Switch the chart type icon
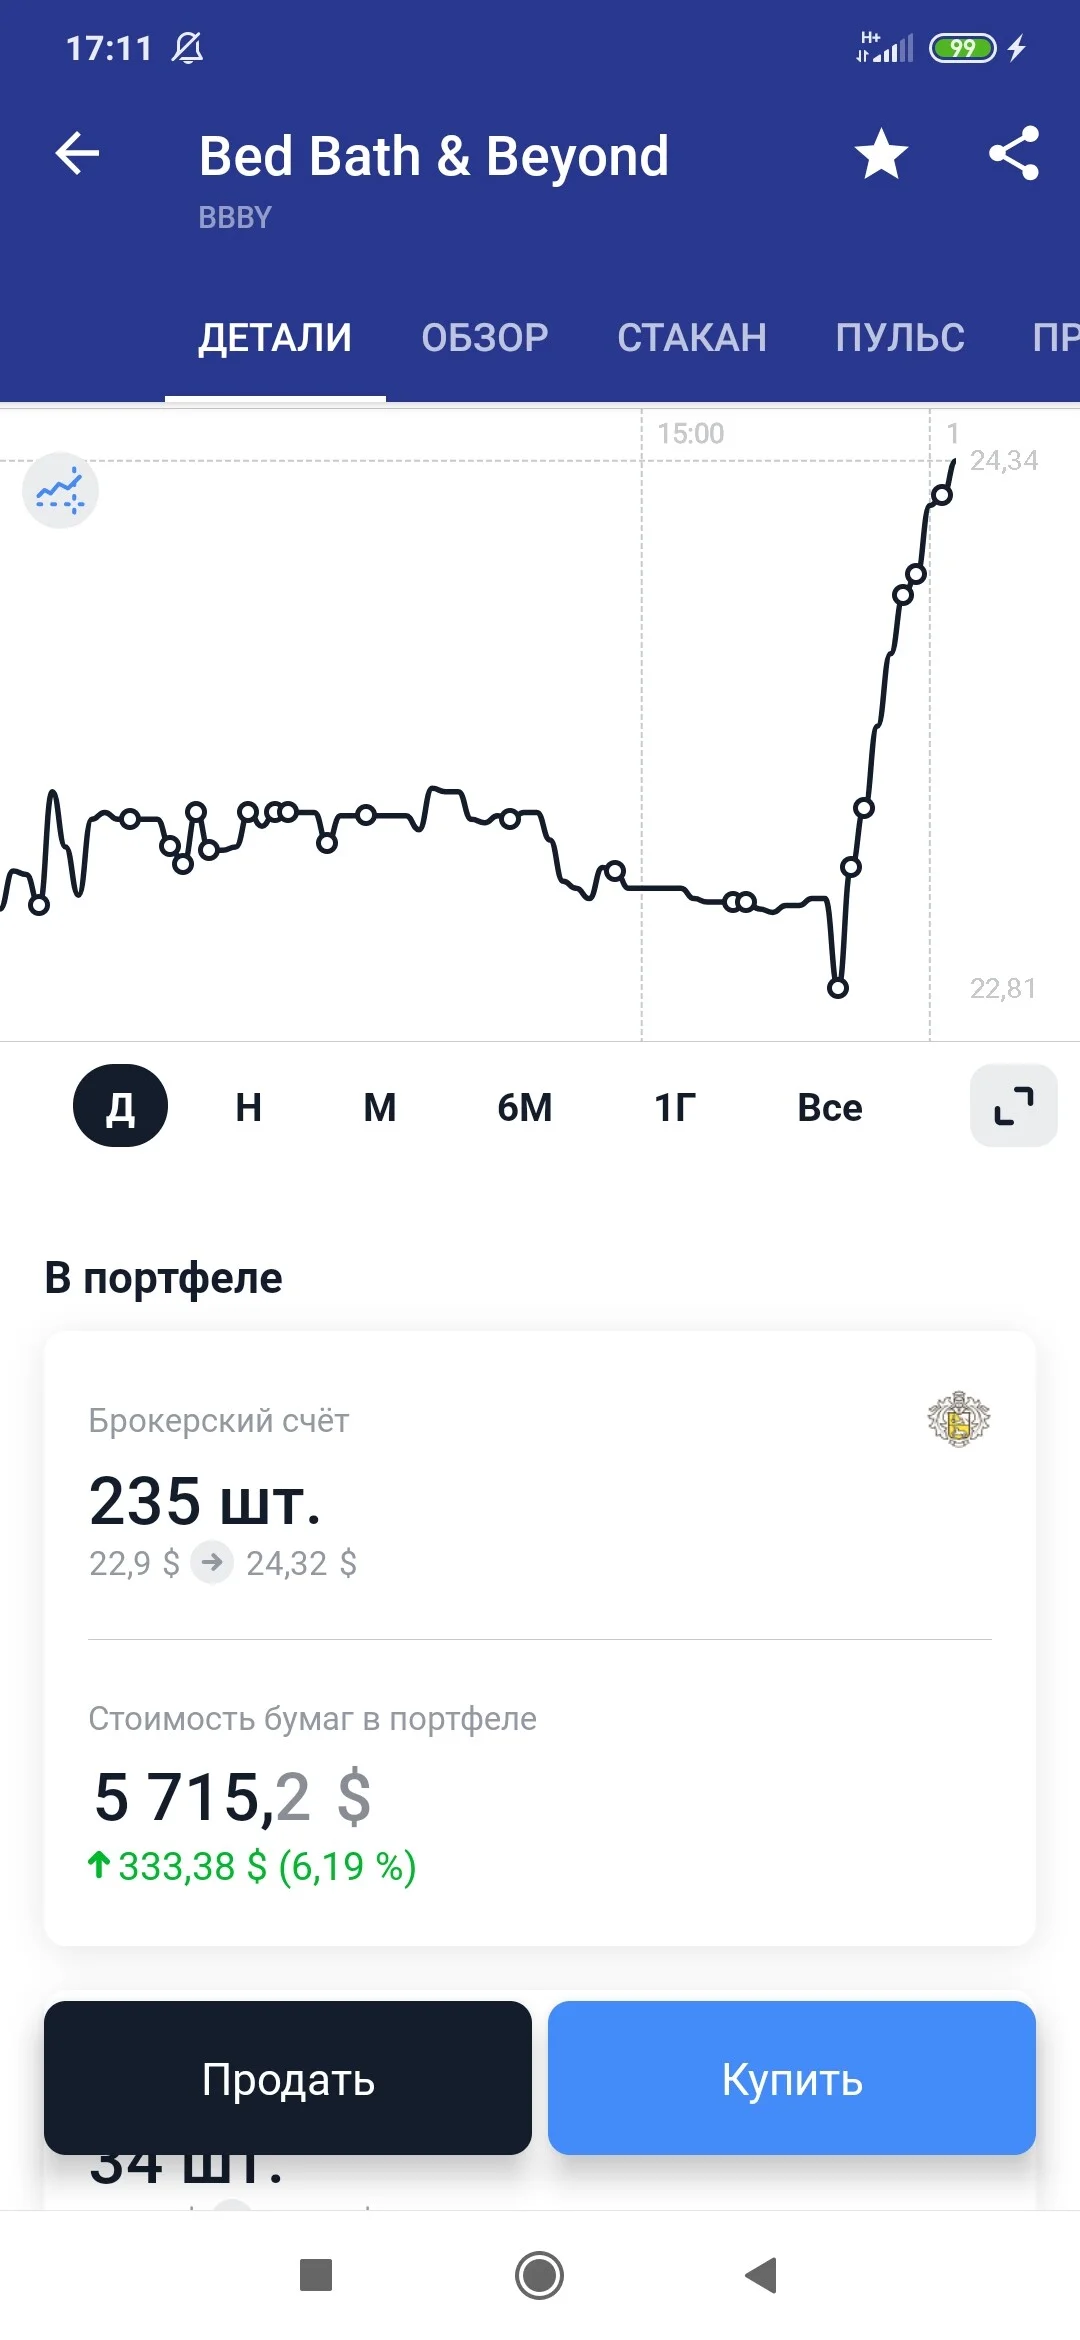Image resolution: width=1080 pixels, height=2340 pixels. pos(60,491)
